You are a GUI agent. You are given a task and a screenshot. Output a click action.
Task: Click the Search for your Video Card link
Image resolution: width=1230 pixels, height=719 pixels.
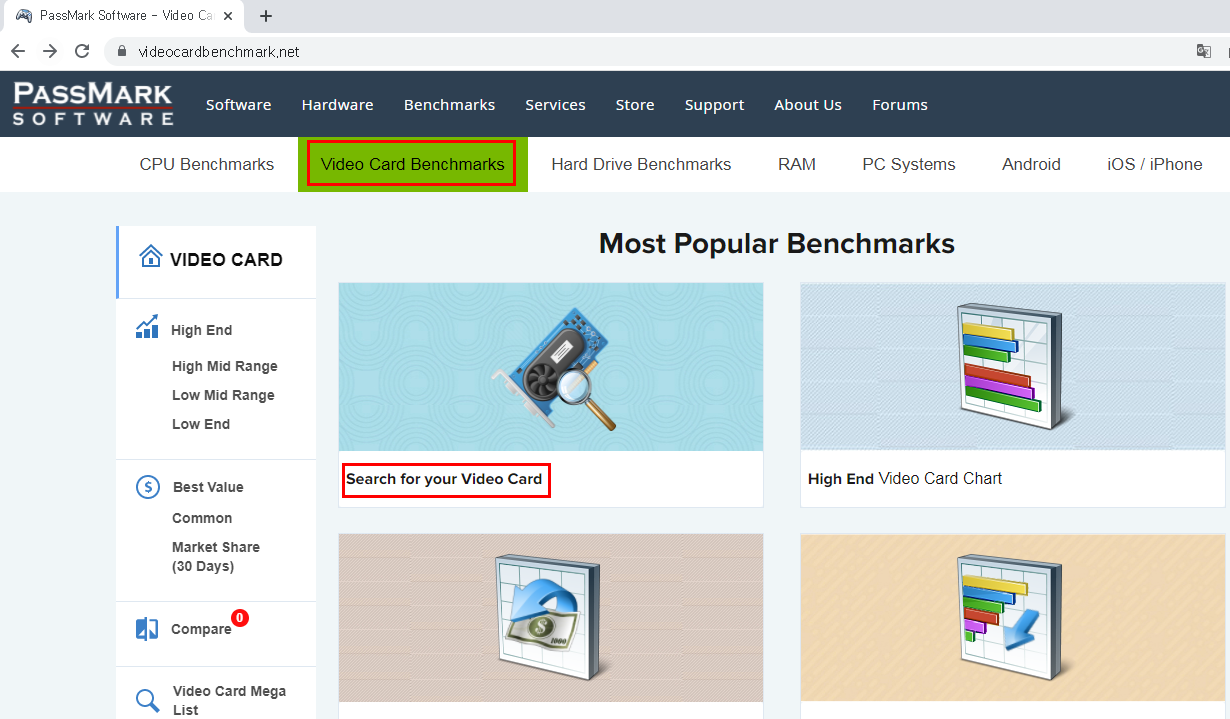[444, 479]
